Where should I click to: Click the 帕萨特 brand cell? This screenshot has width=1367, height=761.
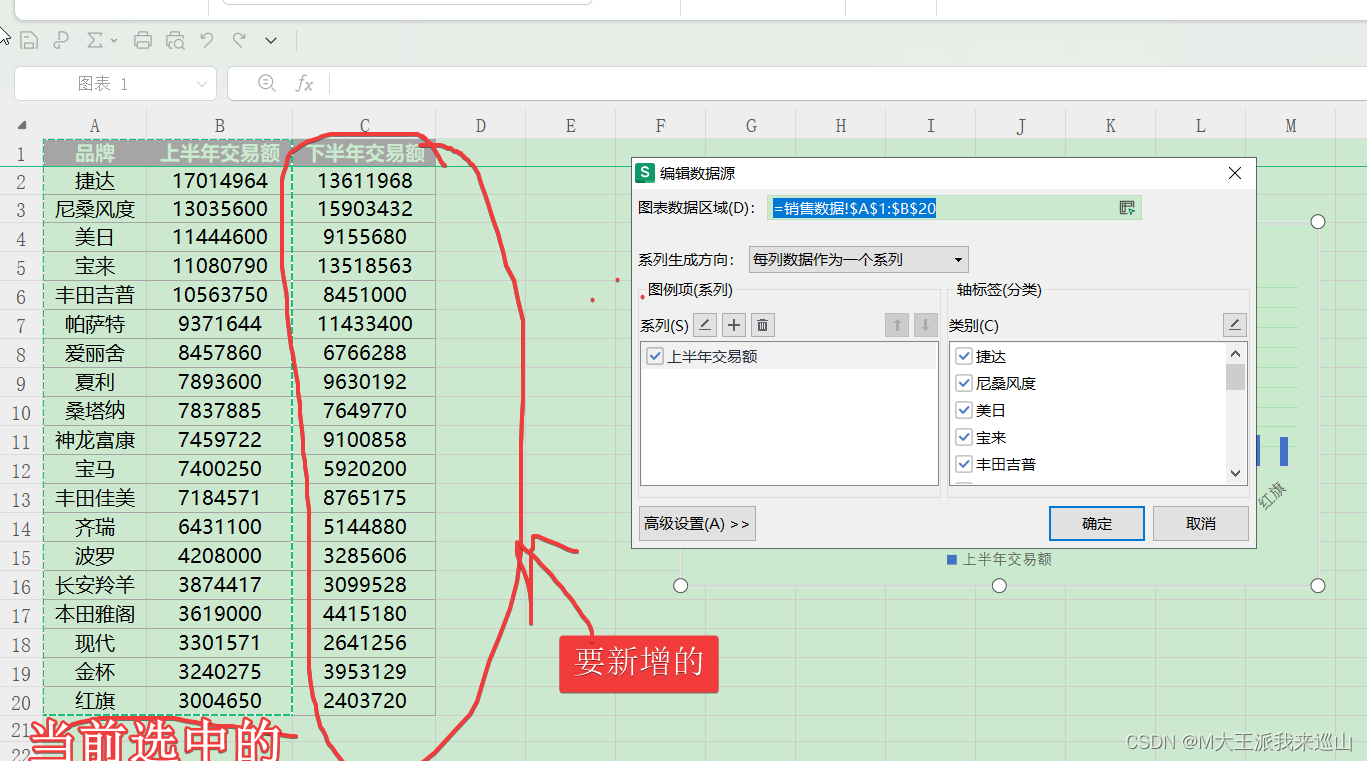[x=95, y=324]
